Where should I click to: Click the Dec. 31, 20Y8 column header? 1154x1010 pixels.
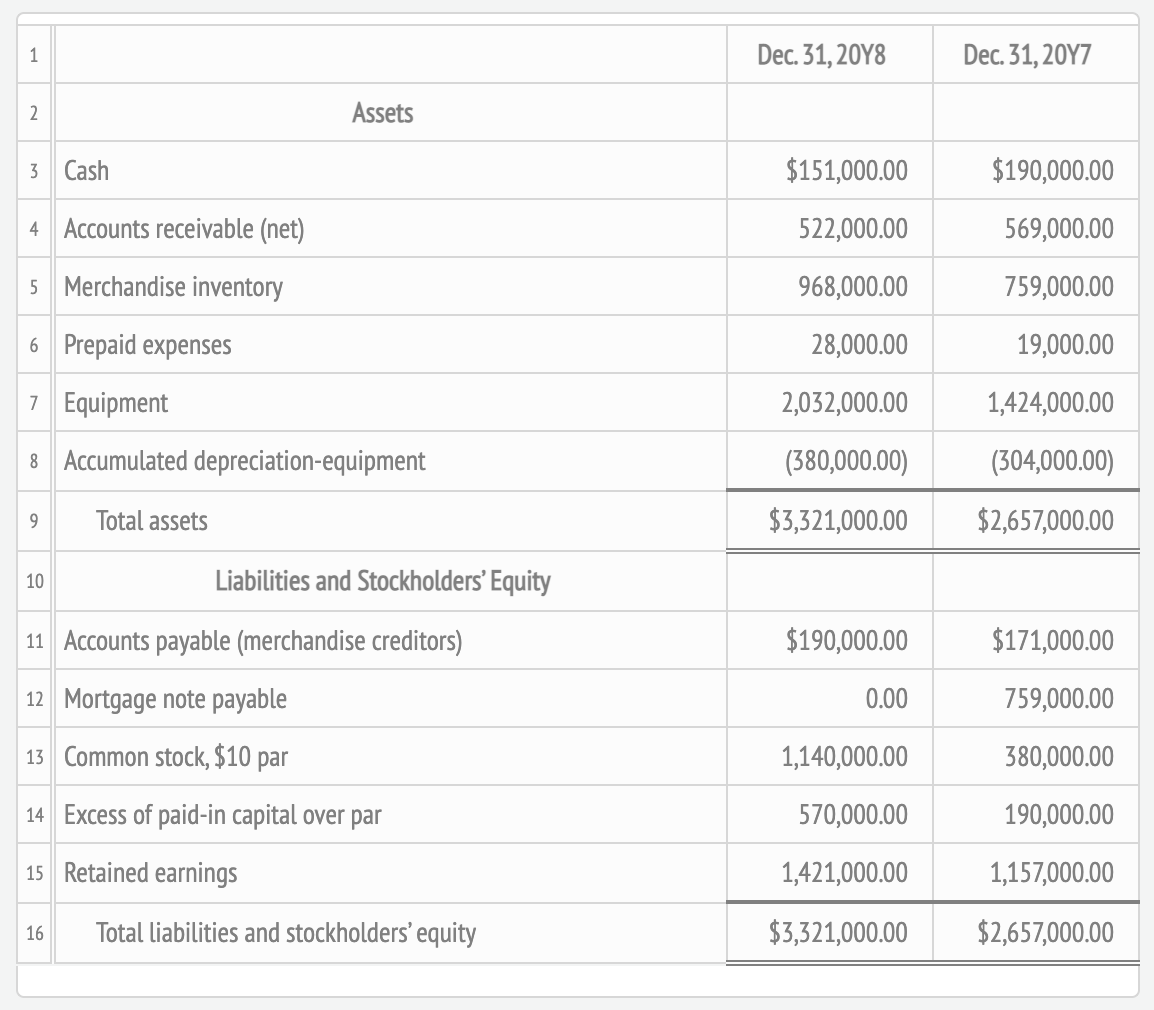(x=828, y=54)
